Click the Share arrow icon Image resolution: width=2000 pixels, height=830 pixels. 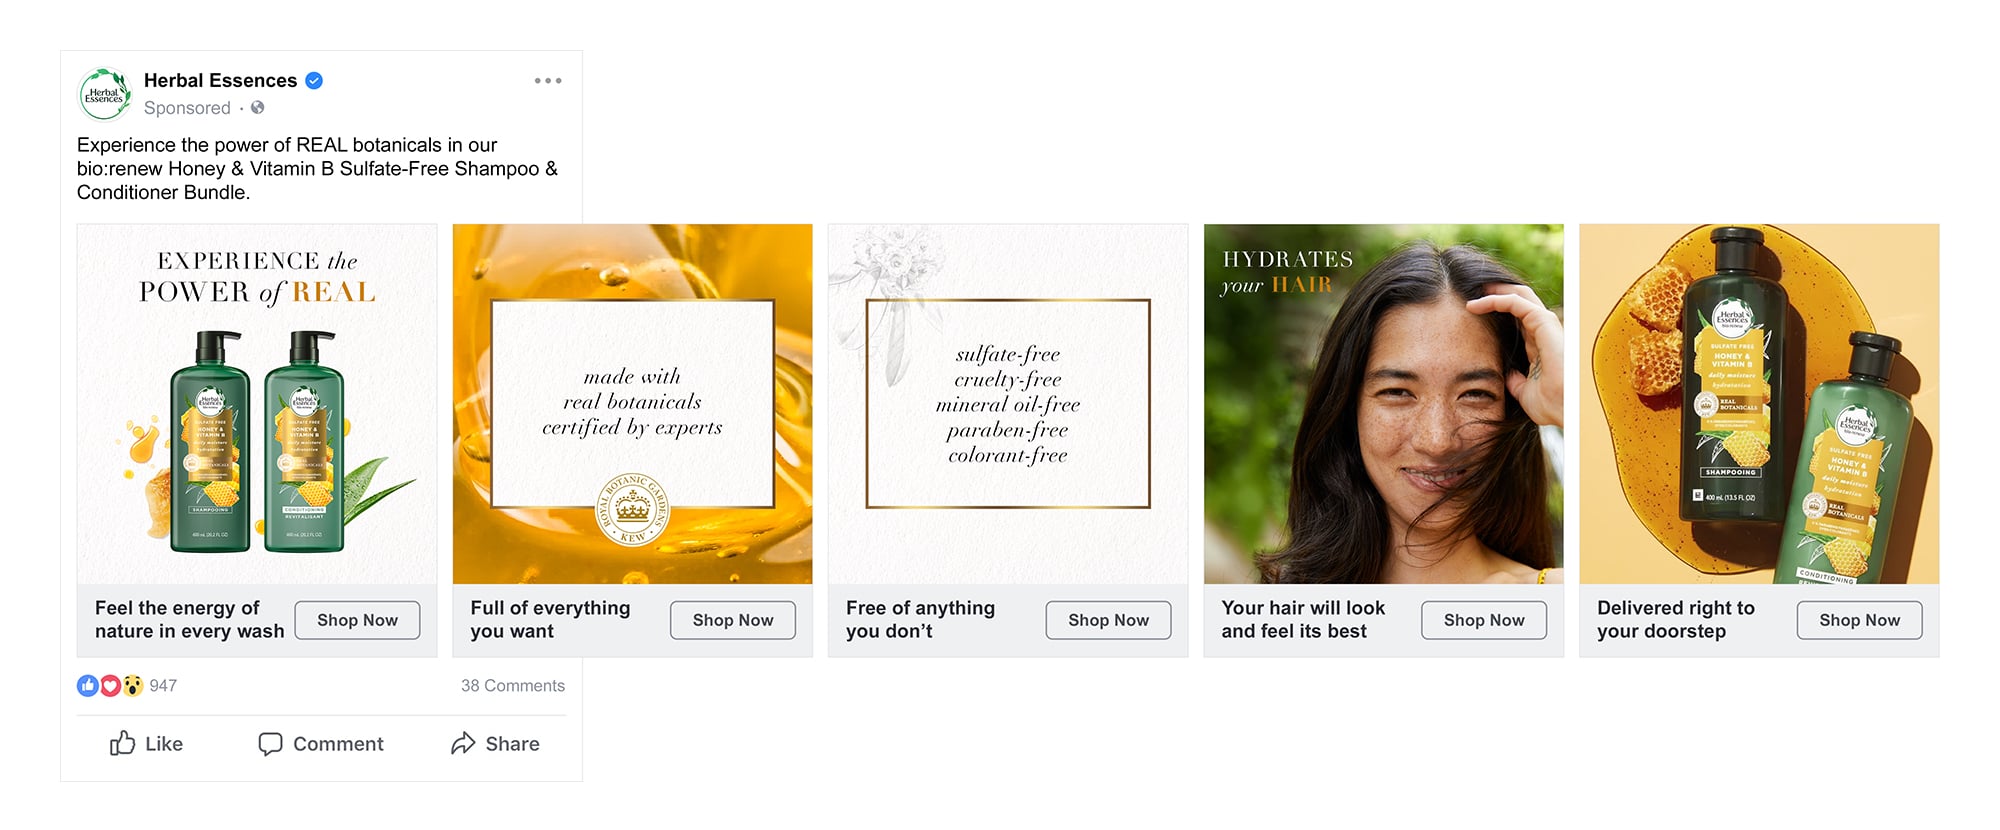[463, 743]
